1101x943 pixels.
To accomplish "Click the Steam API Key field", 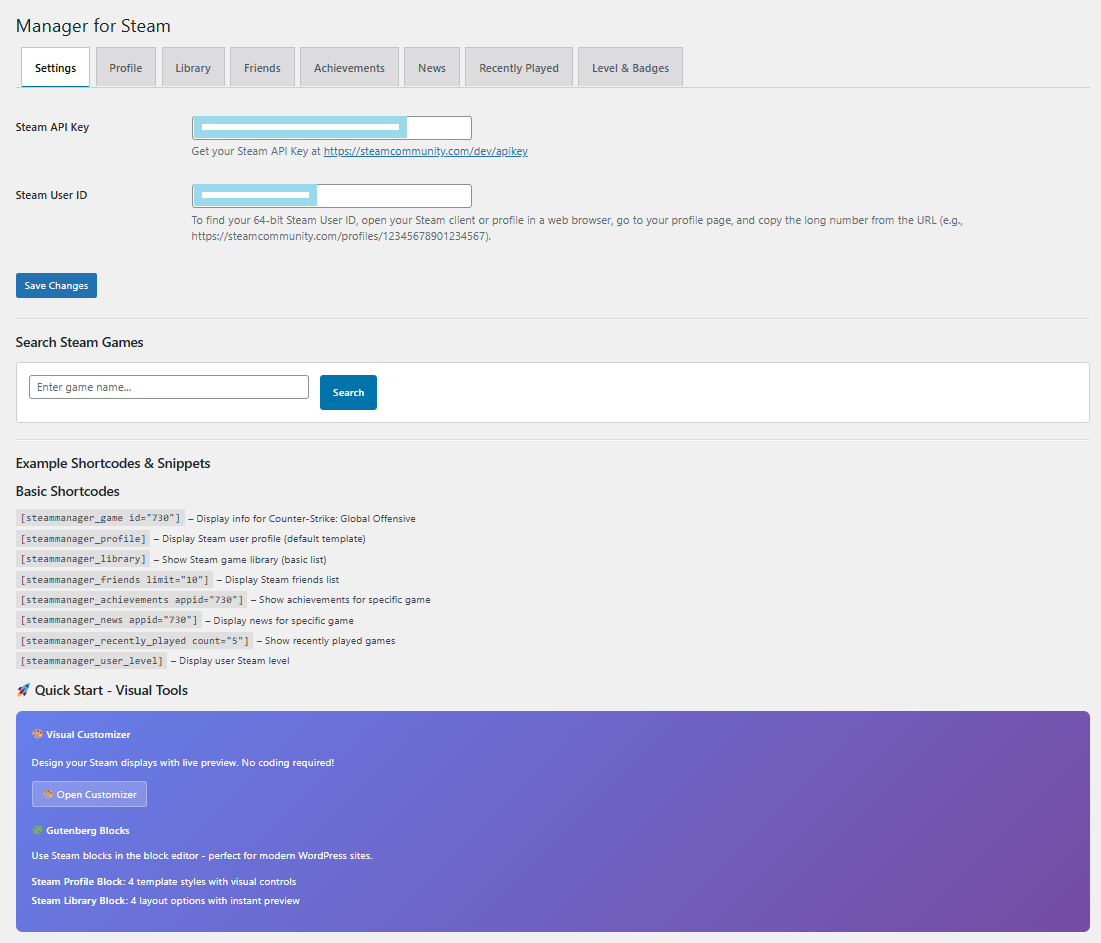I will [x=331, y=128].
